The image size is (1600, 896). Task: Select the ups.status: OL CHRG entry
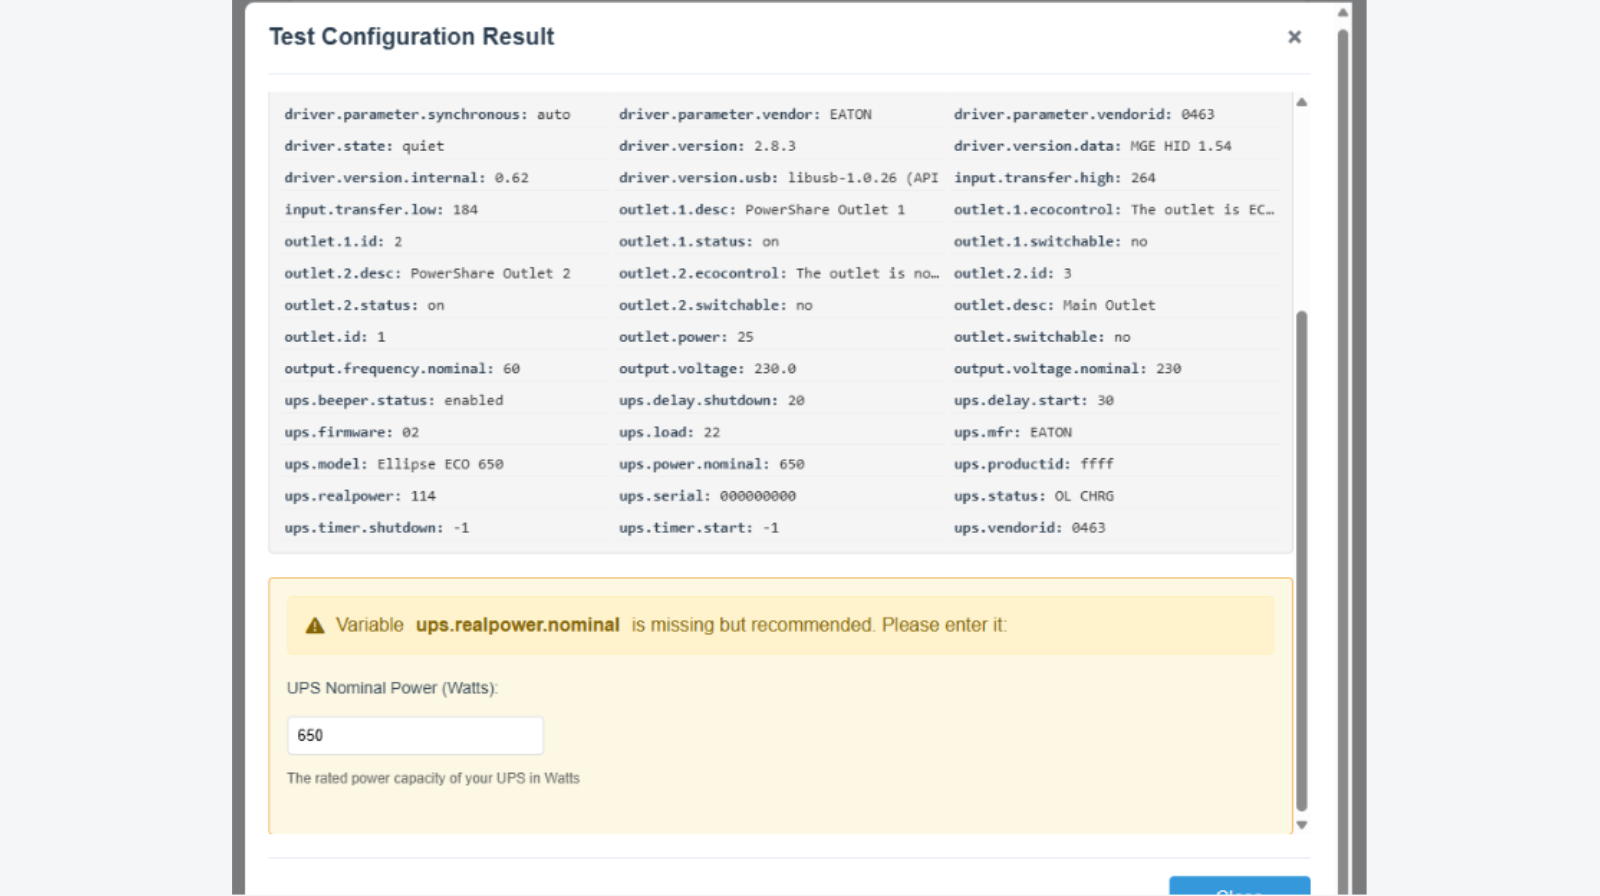point(1033,496)
